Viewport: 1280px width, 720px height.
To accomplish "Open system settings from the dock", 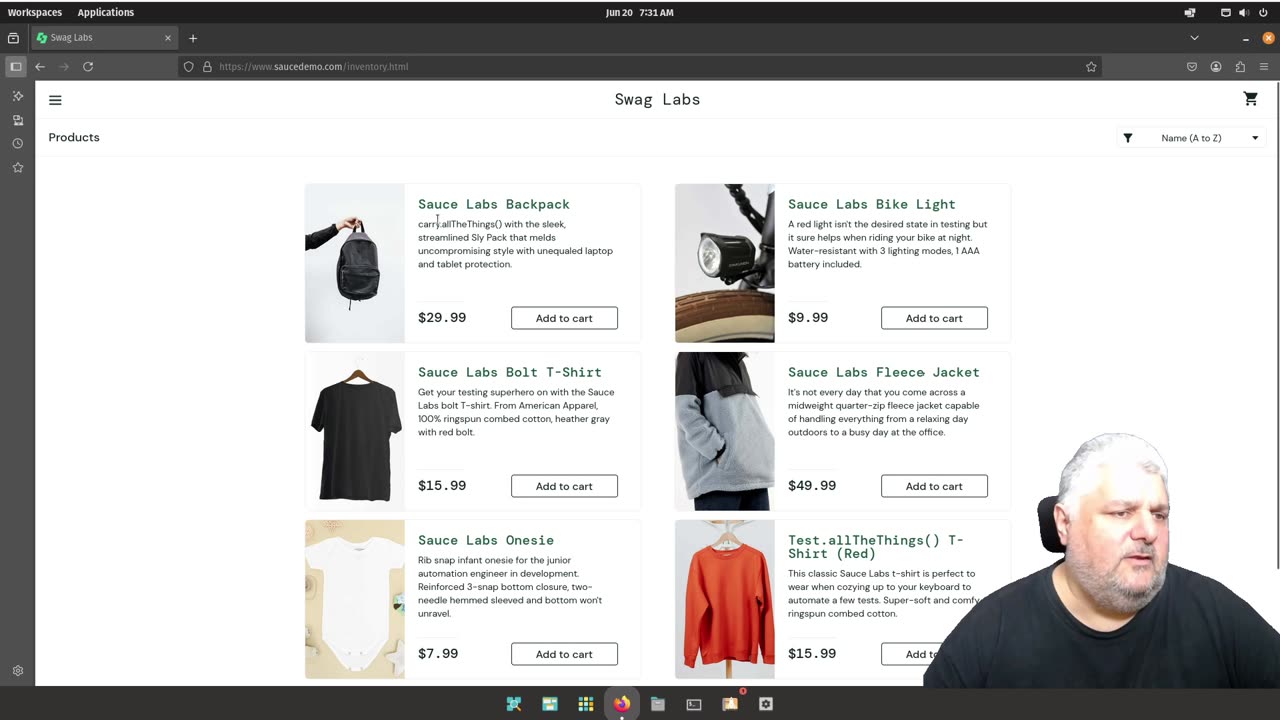I will [766, 704].
